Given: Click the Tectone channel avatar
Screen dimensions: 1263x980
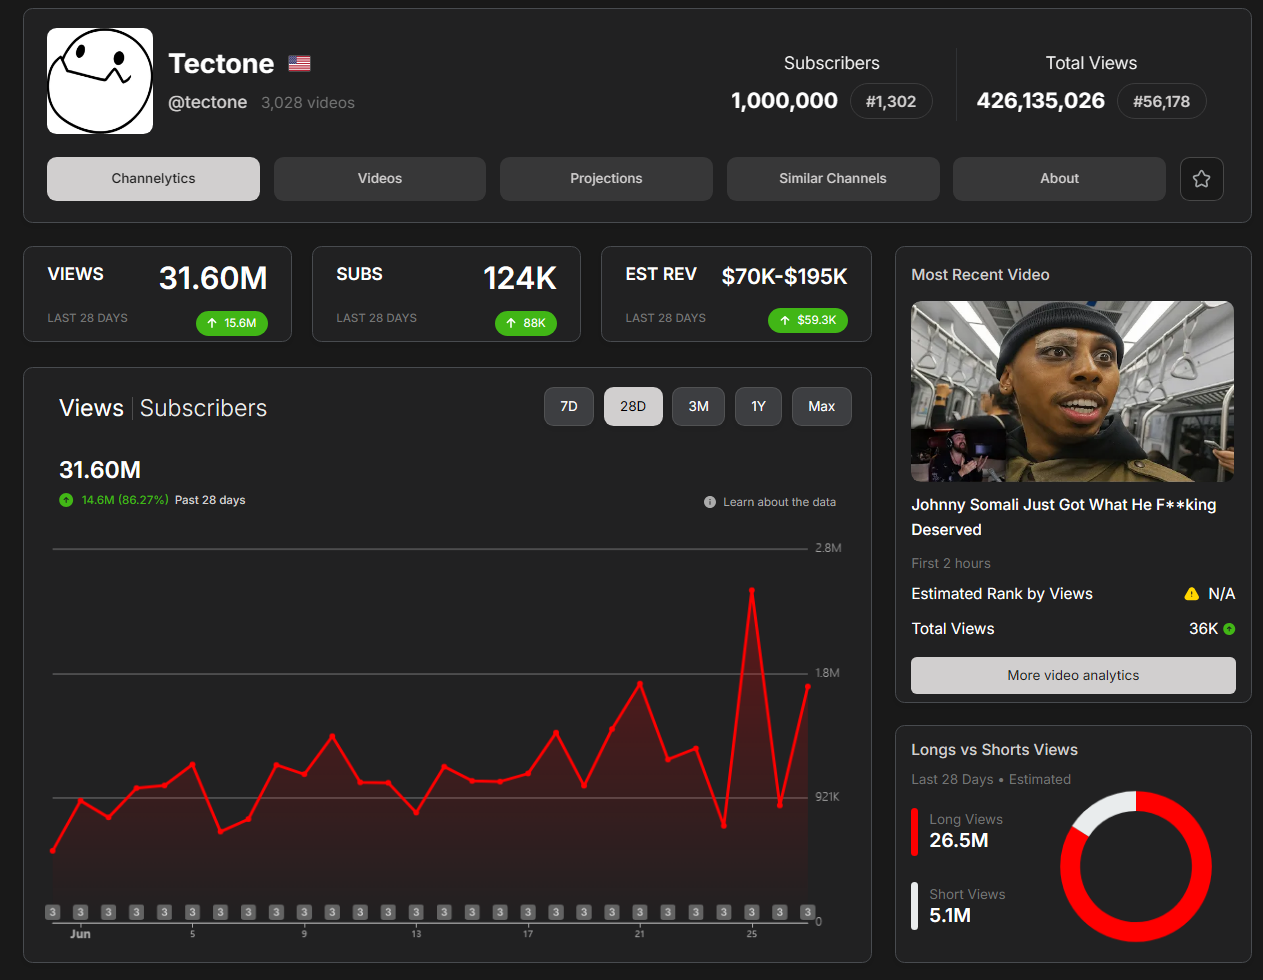Looking at the screenshot, I should coord(100,81).
